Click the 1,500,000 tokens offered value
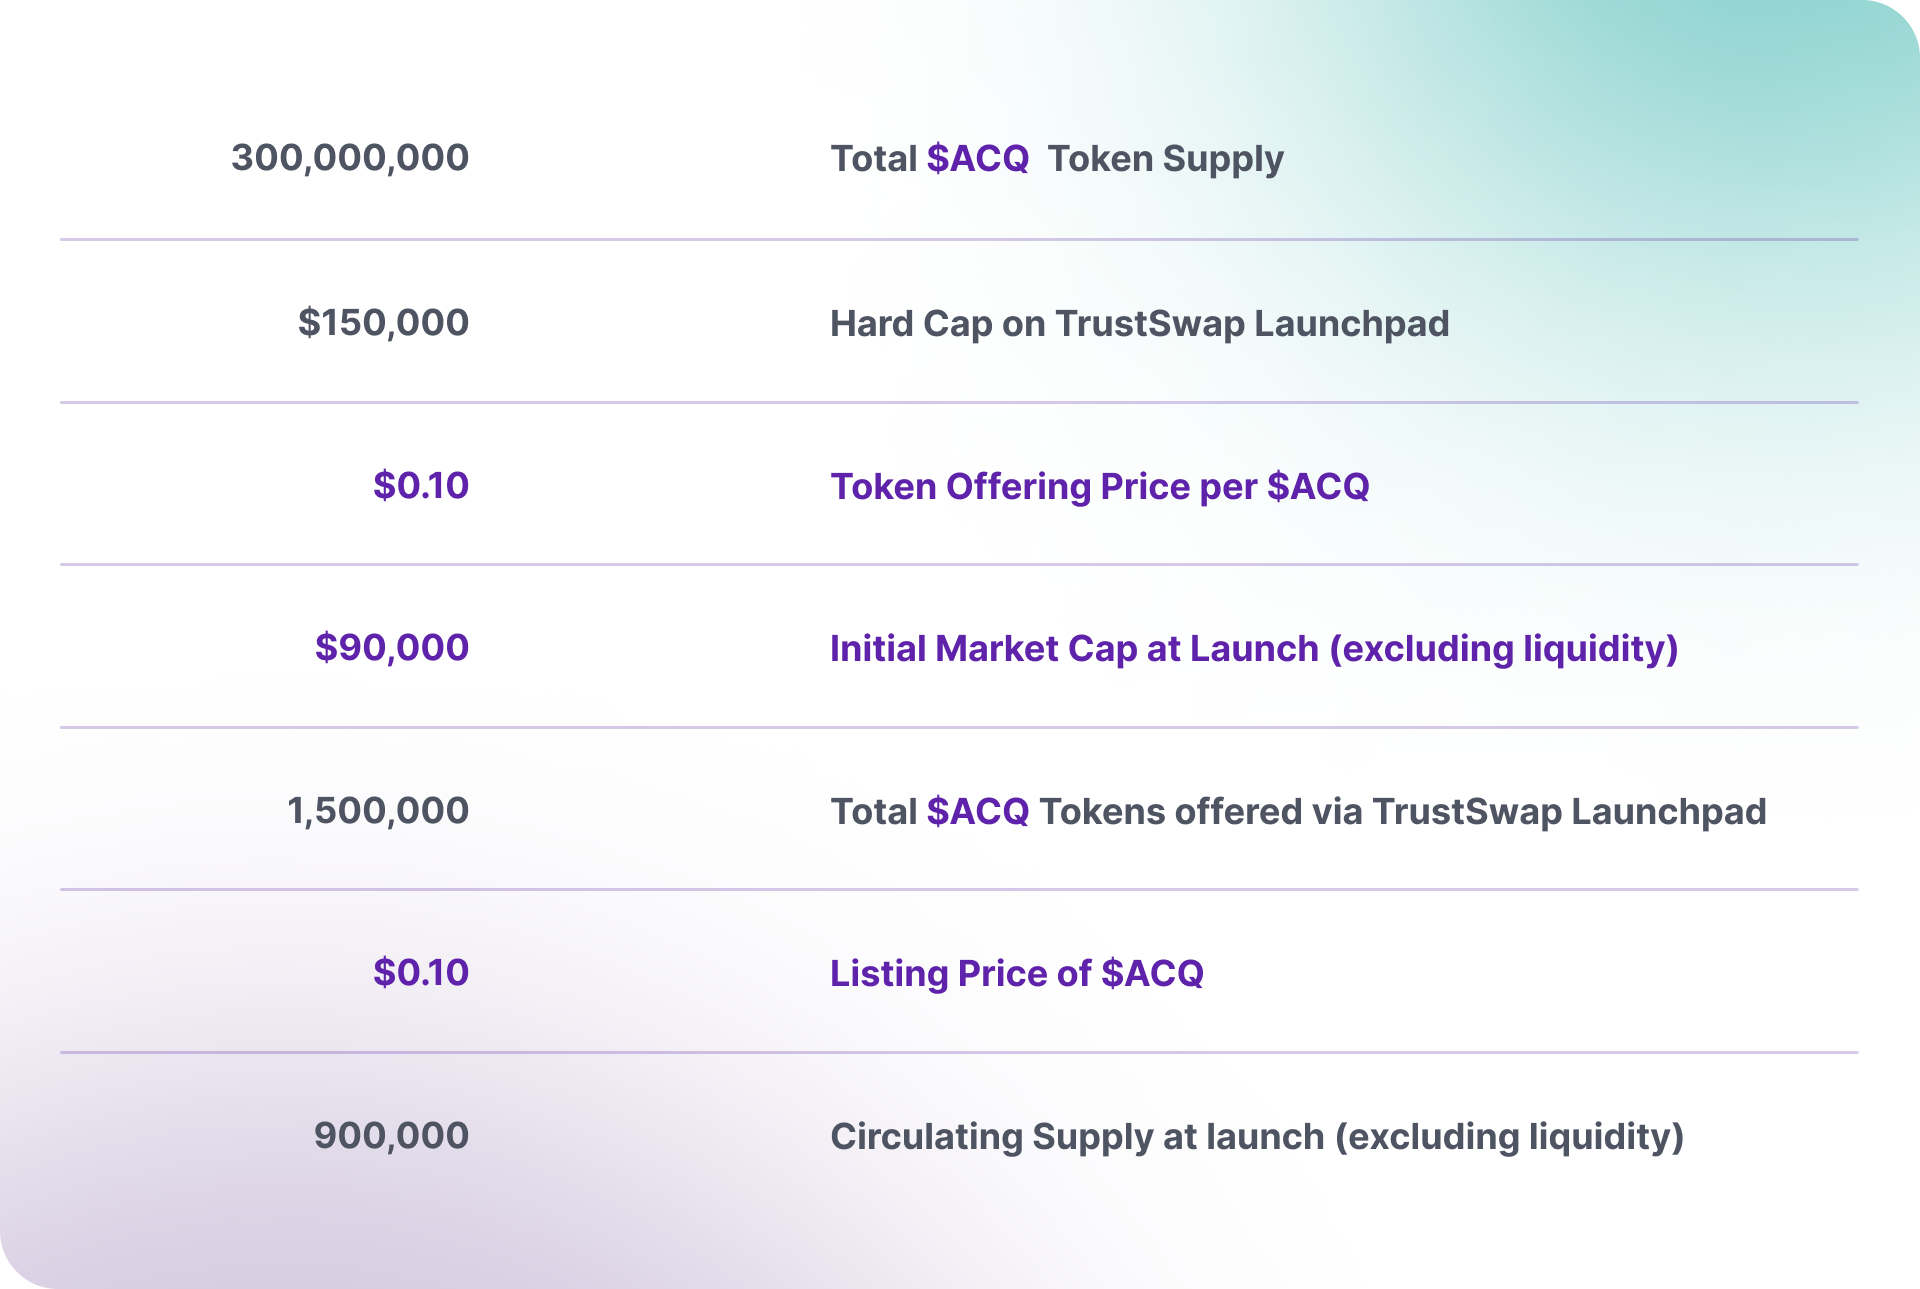Screen dimensions: 1920x1289 (x=378, y=811)
